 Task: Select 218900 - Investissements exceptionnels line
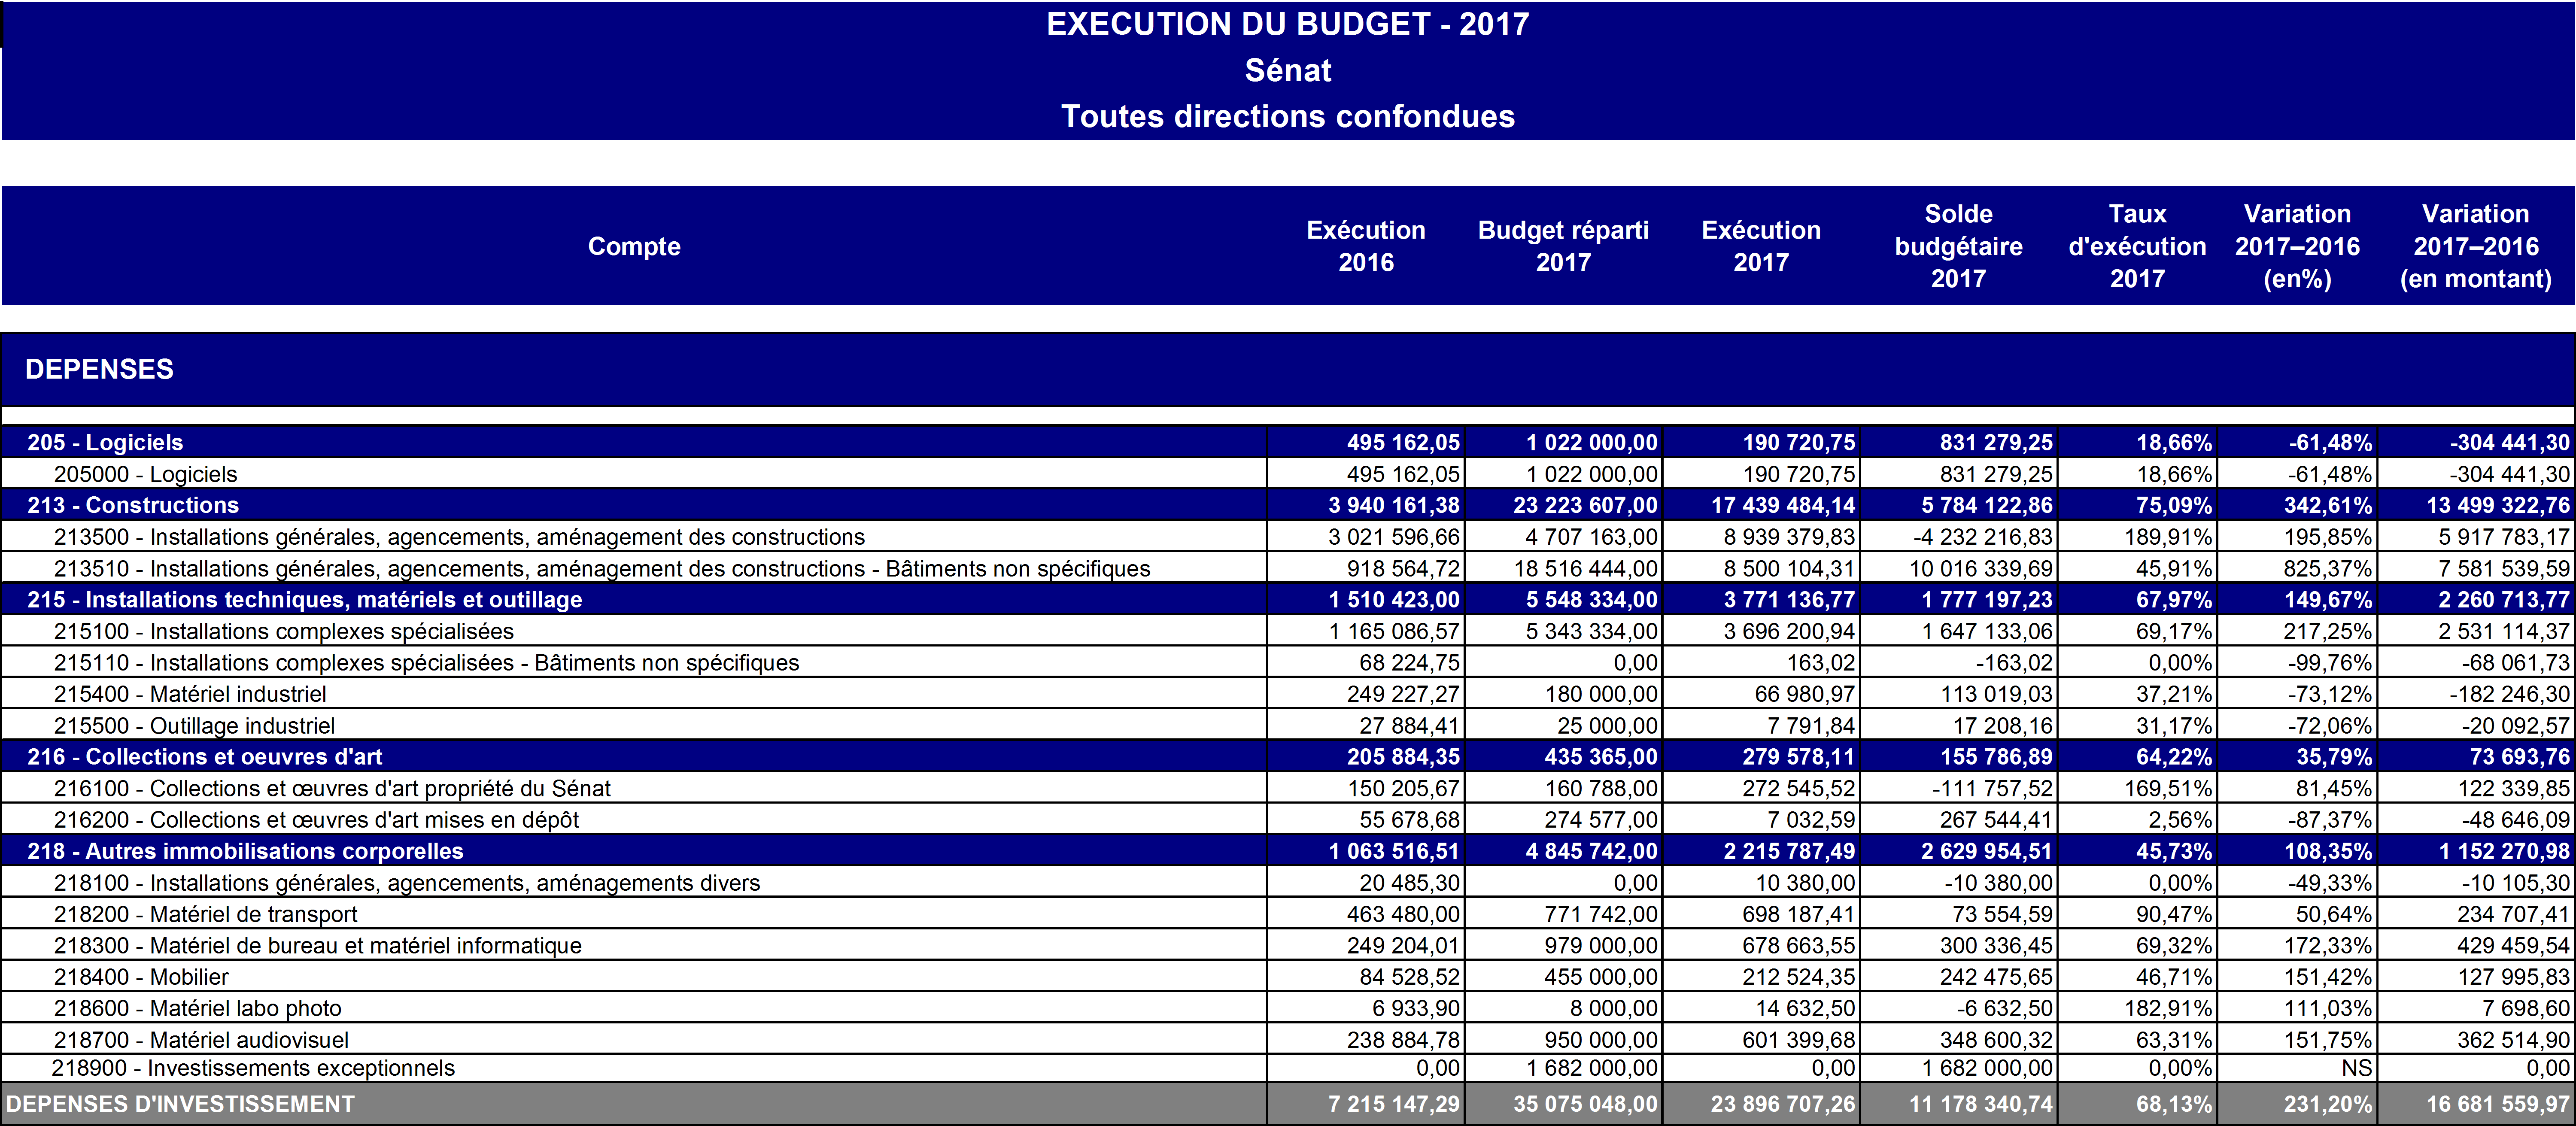pos(253,1068)
